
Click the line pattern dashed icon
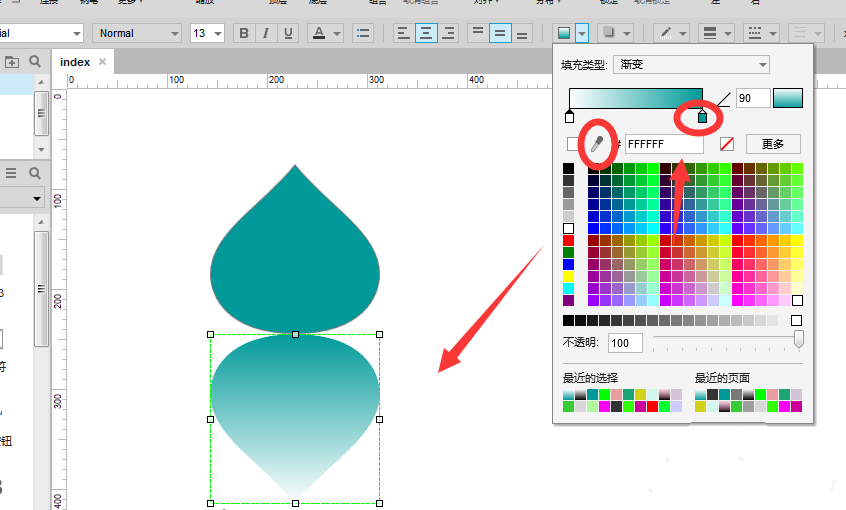pyautogui.click(x=755, y=33)
